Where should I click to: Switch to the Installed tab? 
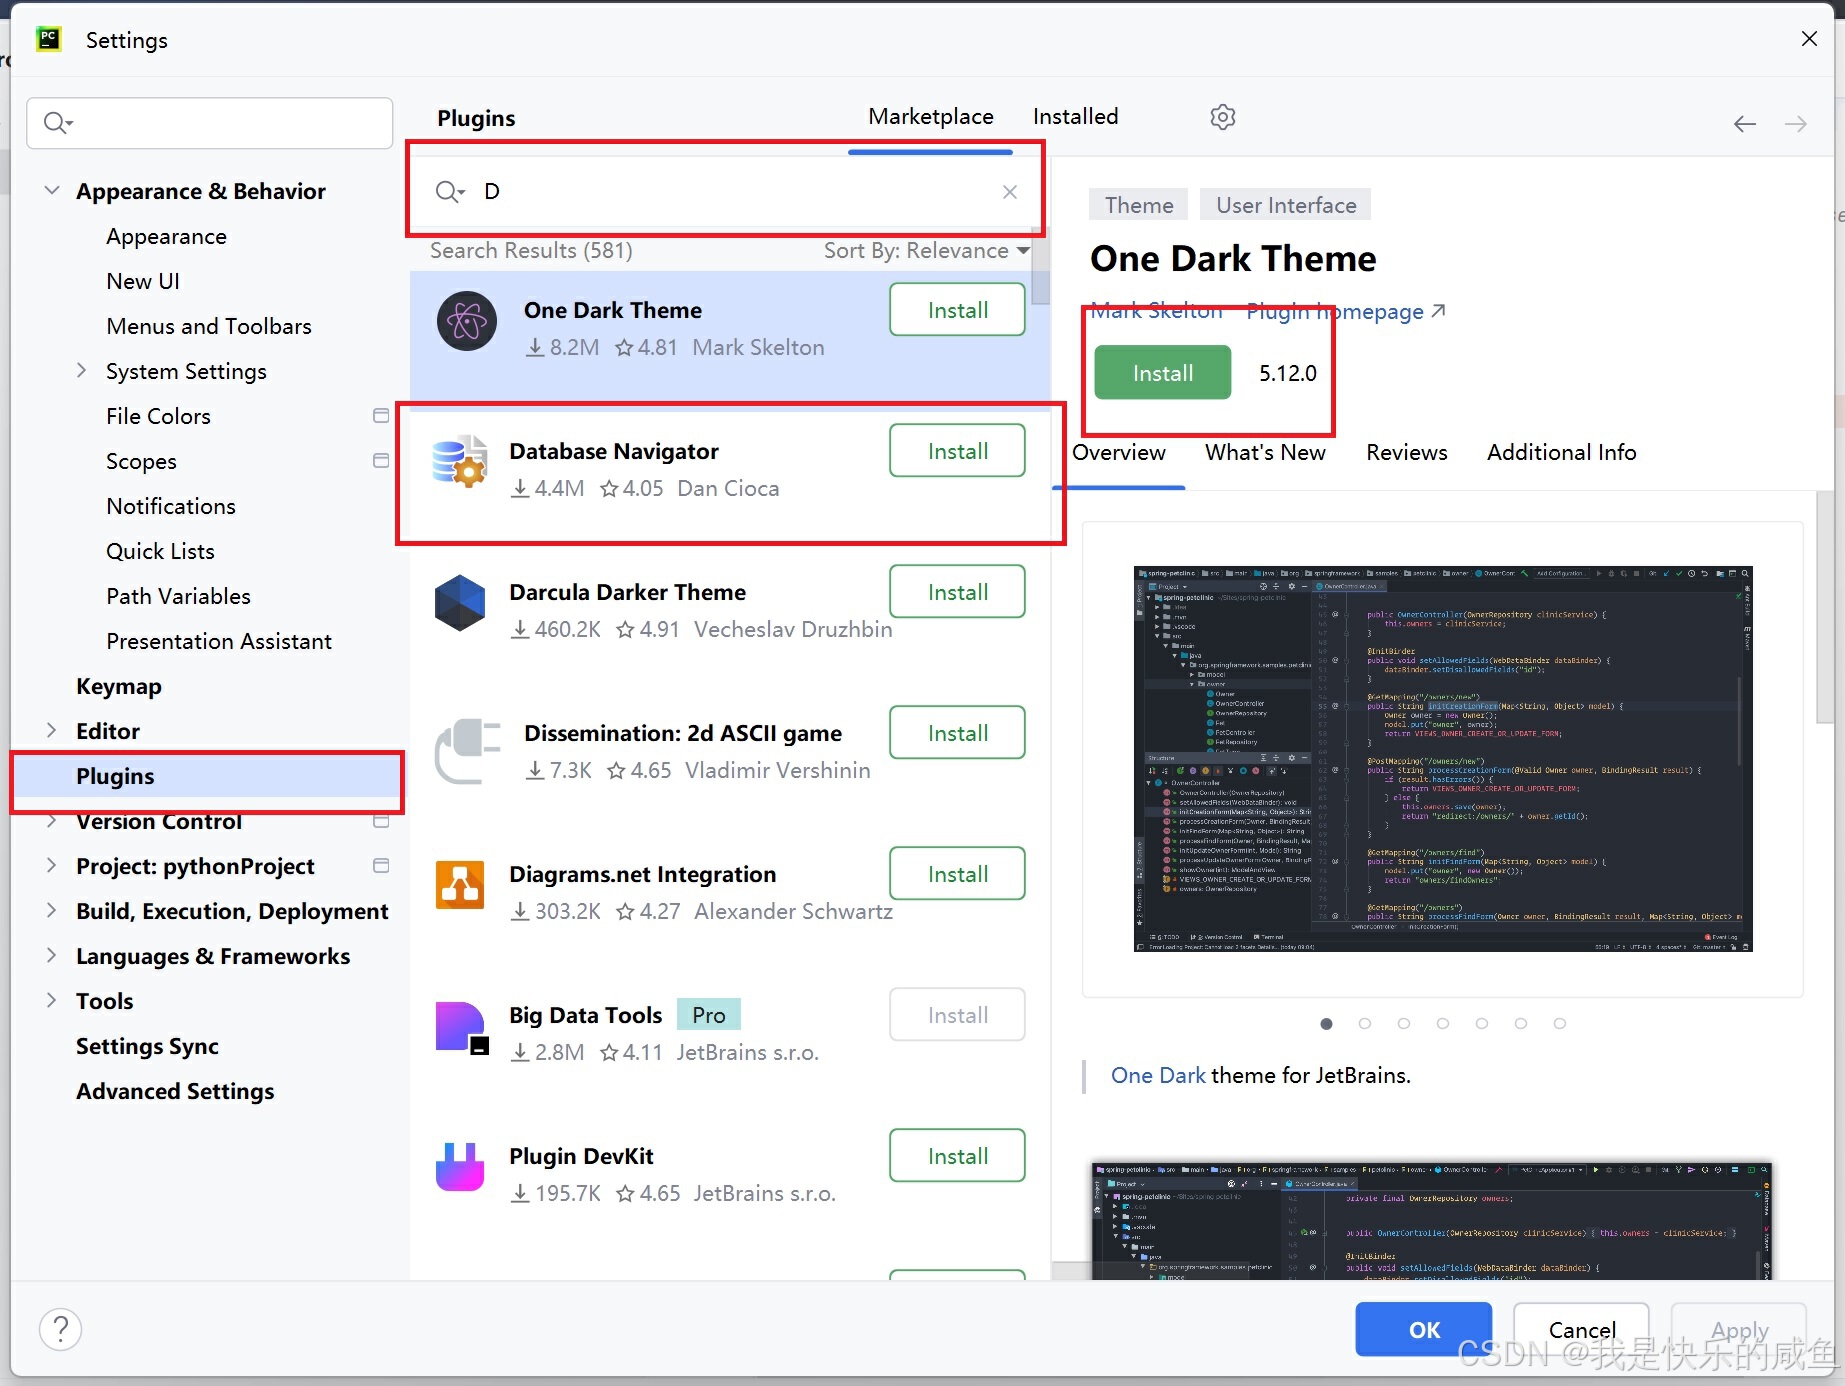coord(1076,117)
